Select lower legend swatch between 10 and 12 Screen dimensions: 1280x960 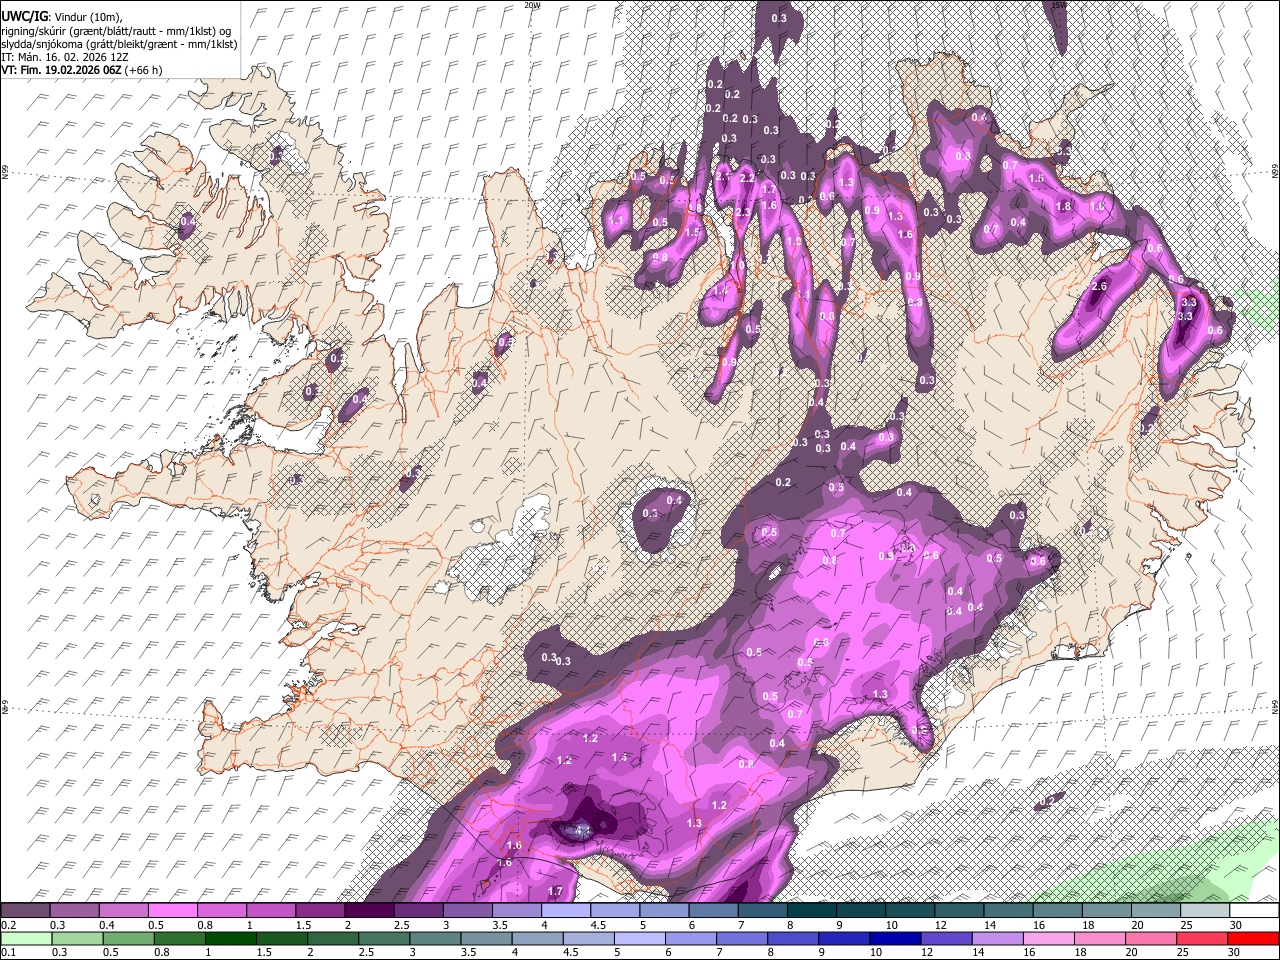pos(893,938)
